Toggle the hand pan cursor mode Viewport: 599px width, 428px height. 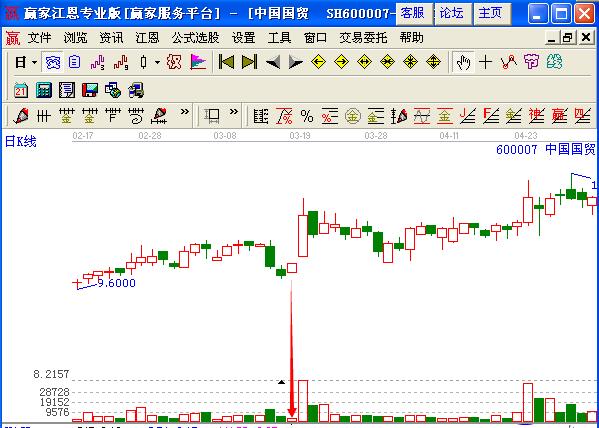[463, 62]
